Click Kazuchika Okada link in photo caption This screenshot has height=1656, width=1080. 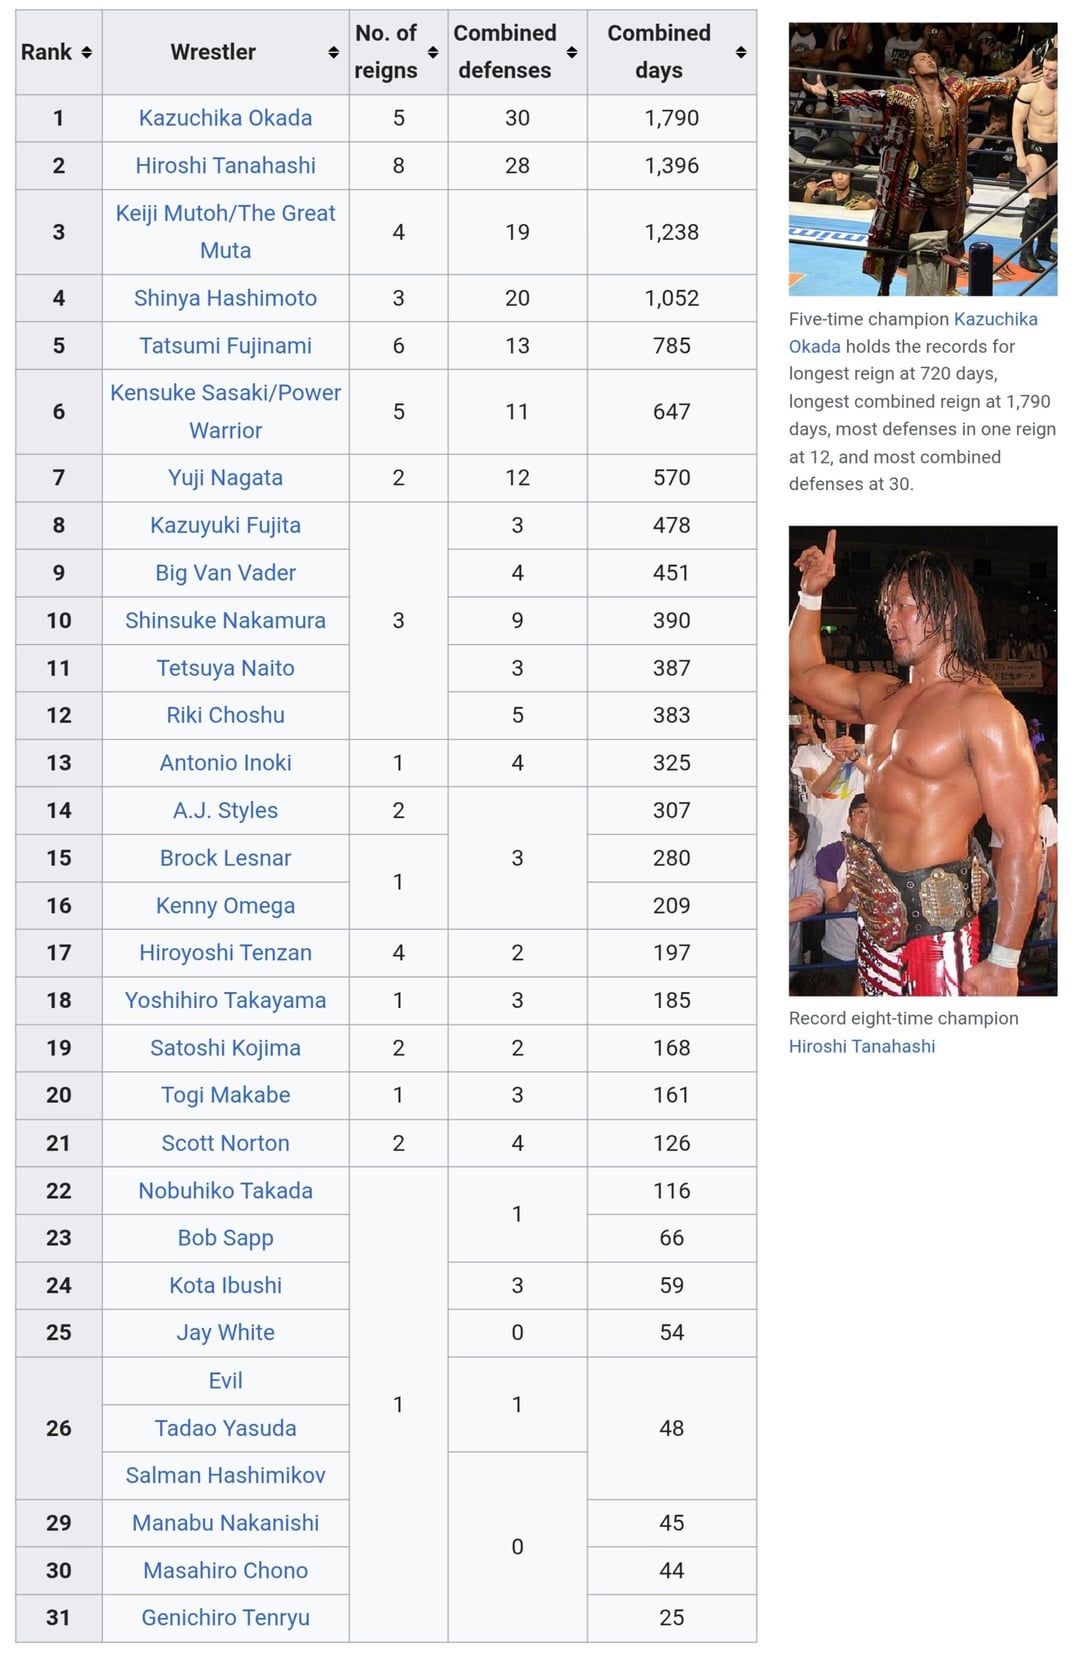coord(995,319)
